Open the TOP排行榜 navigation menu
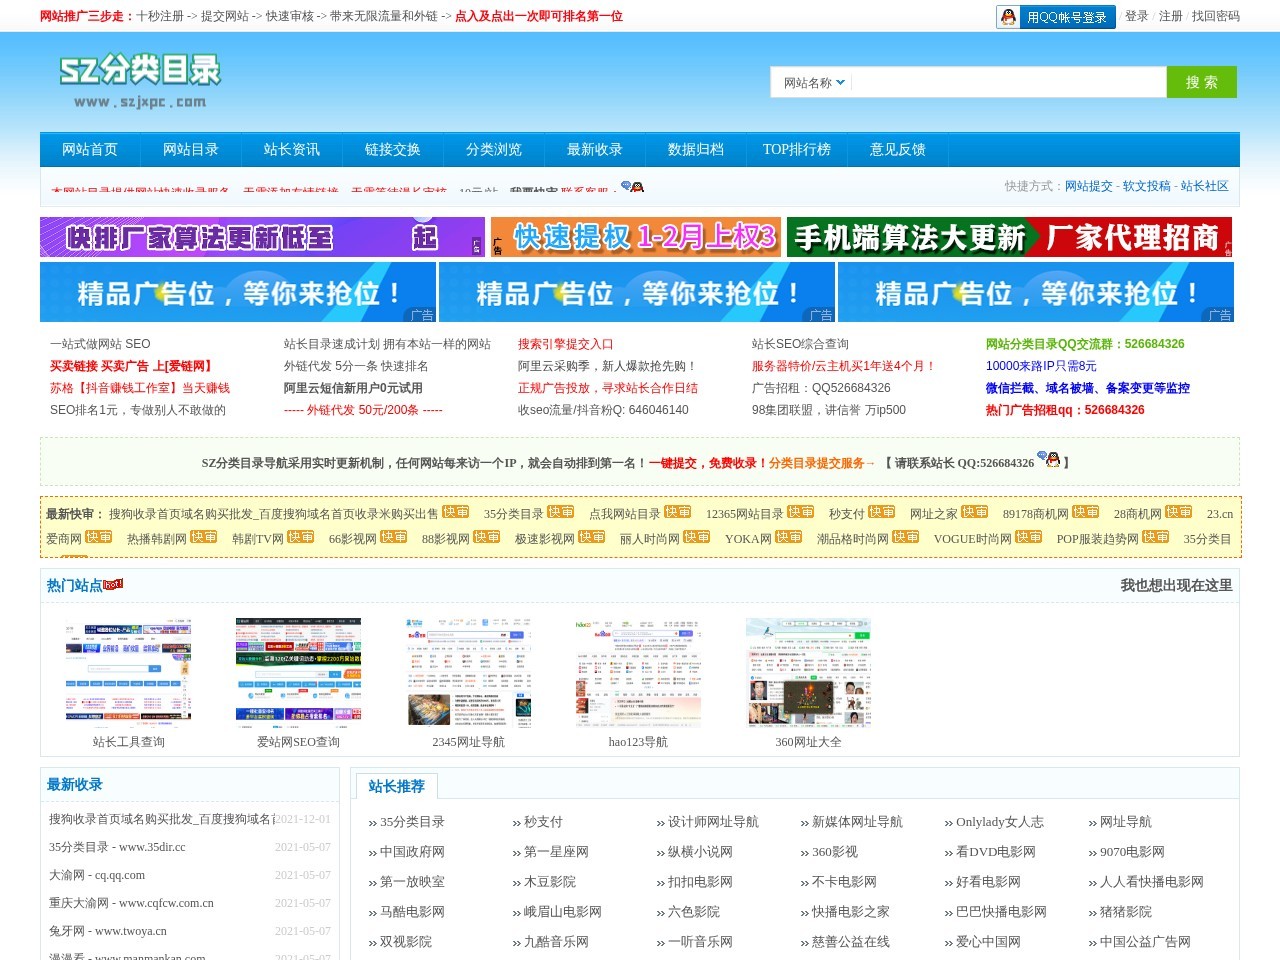 point(796,149)
